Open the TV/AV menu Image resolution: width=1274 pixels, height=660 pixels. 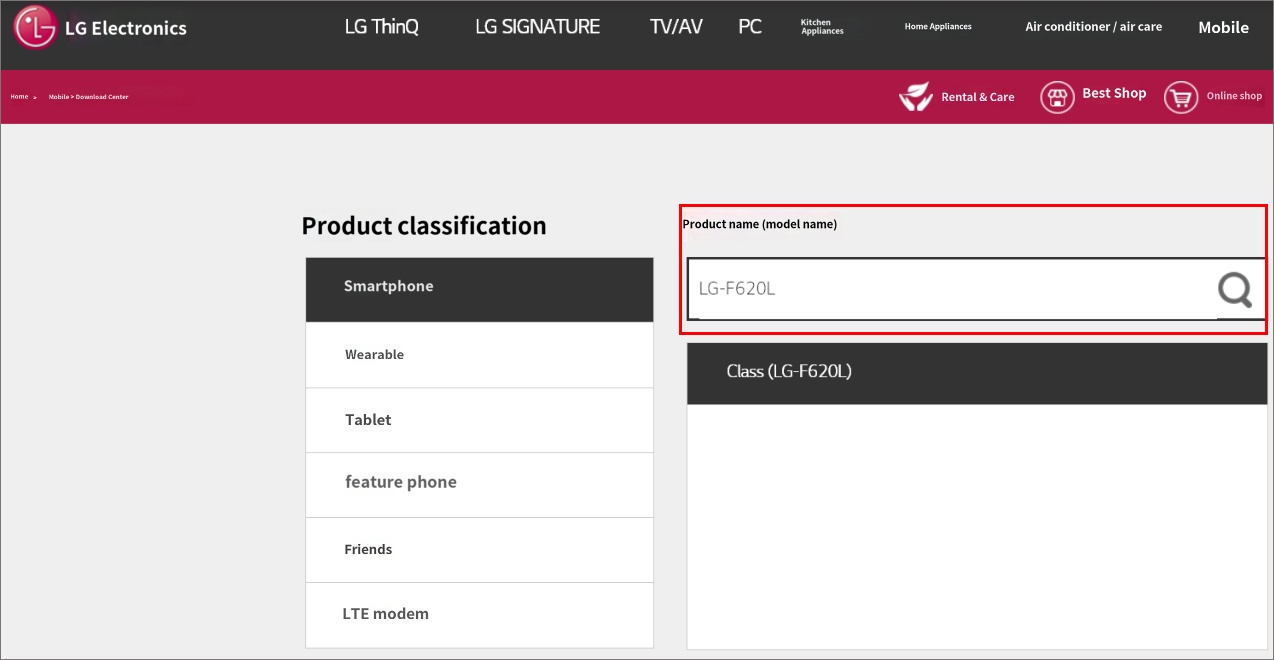676,27
